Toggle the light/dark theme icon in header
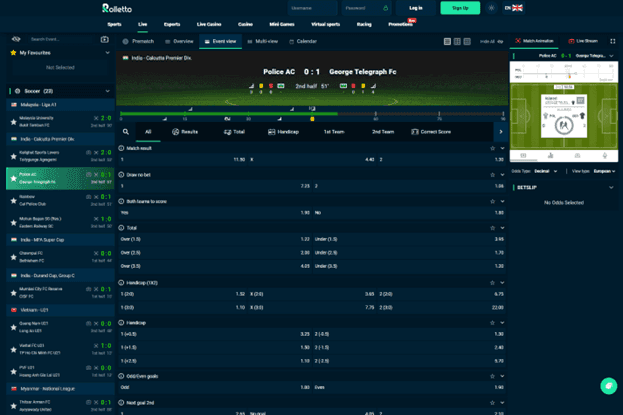The image size is (623, 415). point(491,8)
